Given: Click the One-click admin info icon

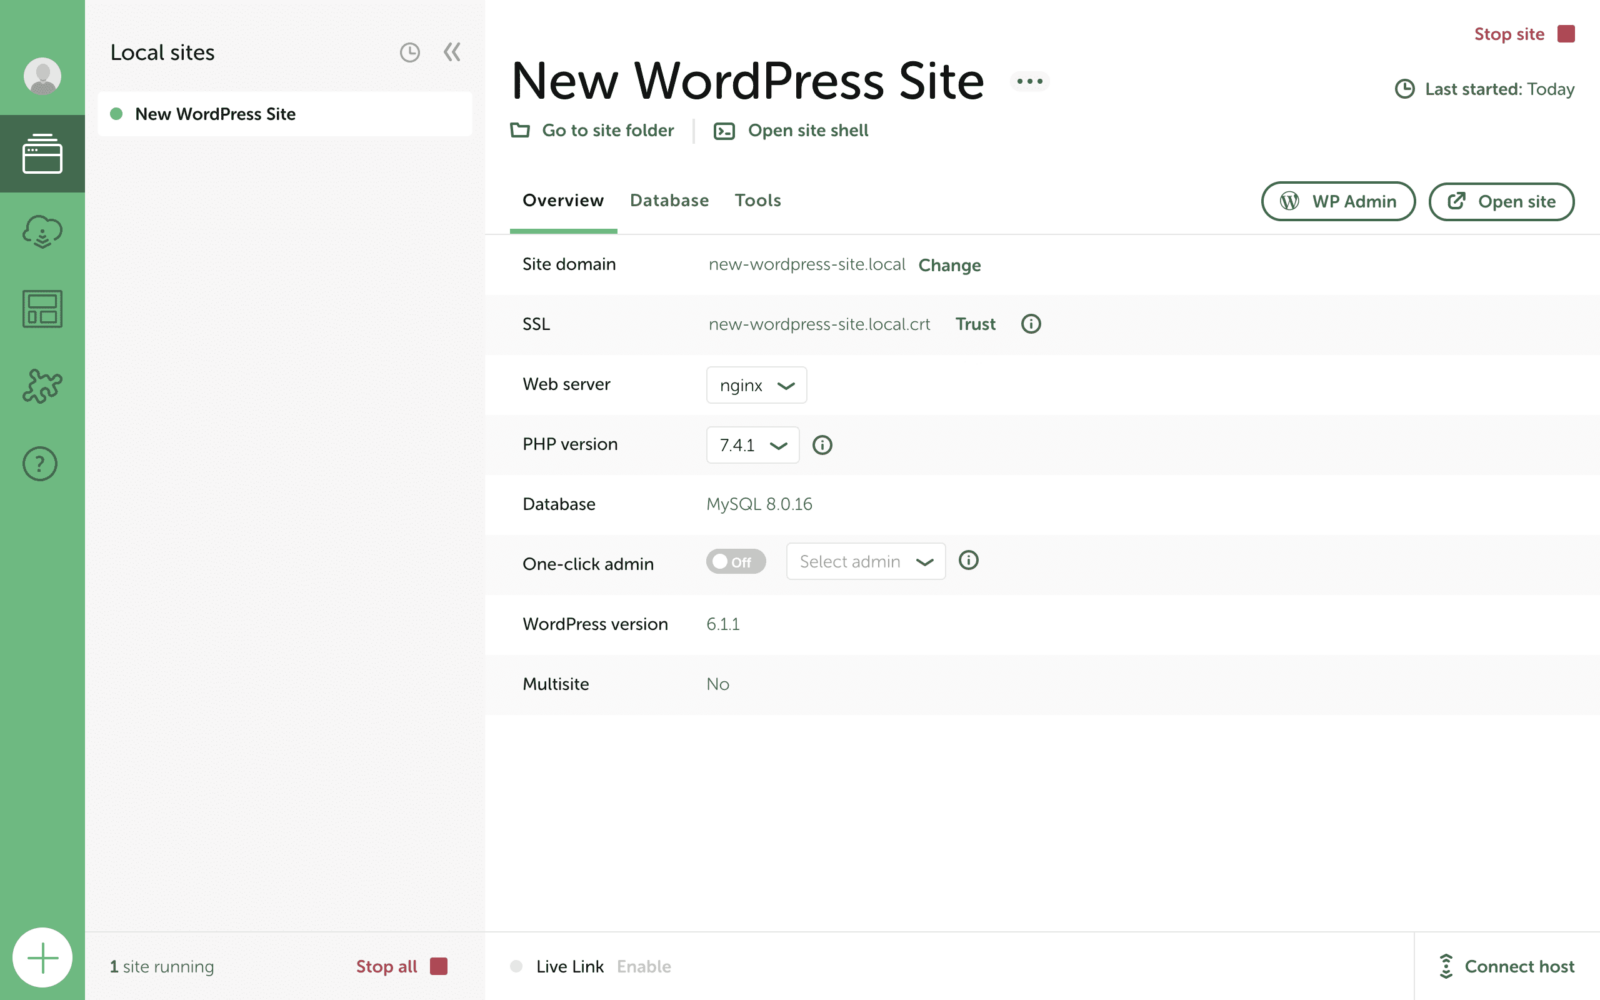Looking at the screenshot, I should 968,560.
